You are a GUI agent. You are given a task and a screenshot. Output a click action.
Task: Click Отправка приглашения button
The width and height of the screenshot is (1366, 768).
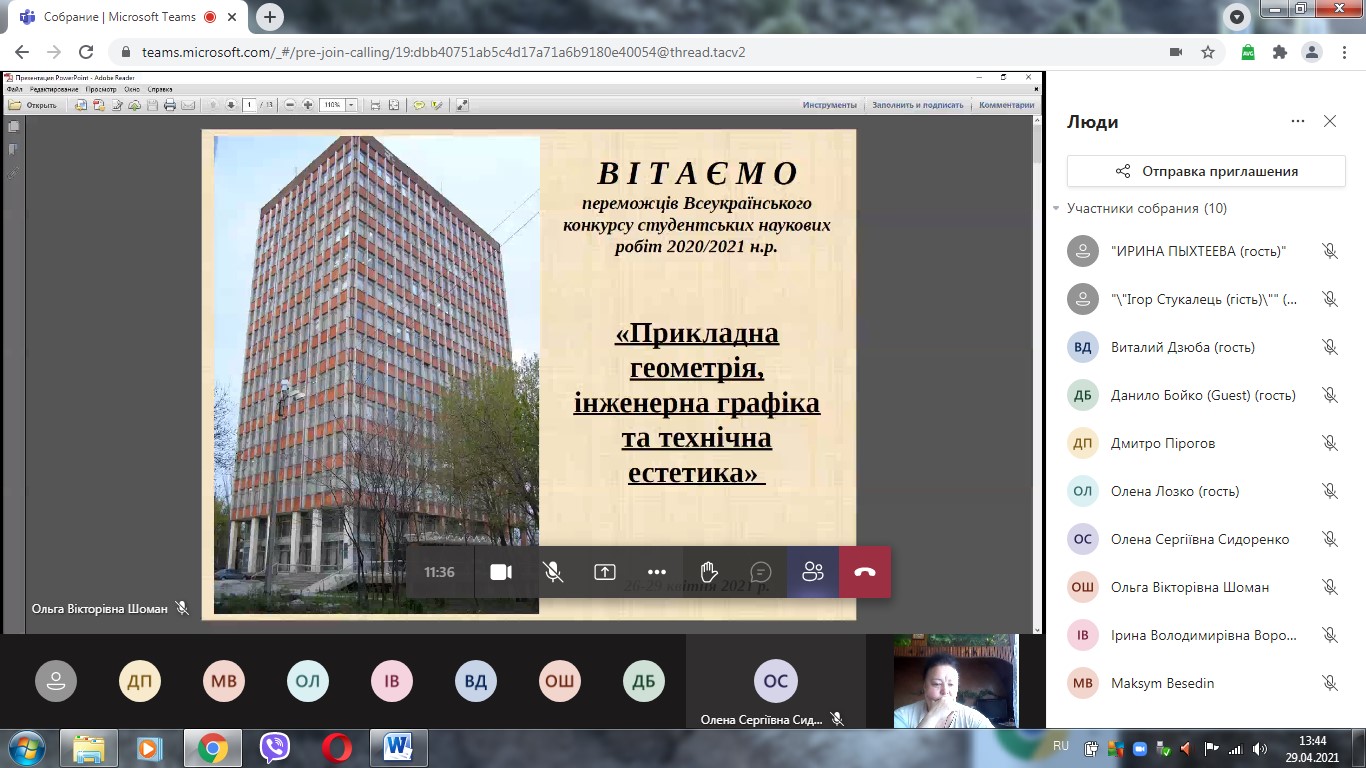(1206, 171)
